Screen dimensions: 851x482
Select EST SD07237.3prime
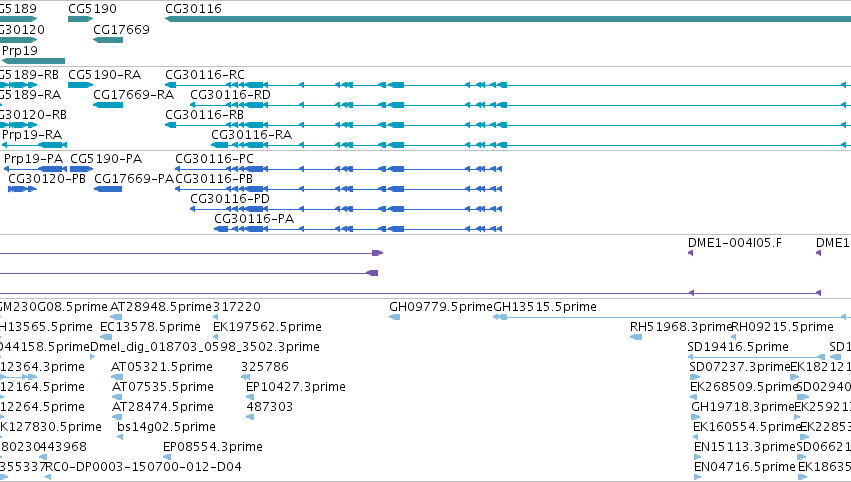(x=740, y=367)
